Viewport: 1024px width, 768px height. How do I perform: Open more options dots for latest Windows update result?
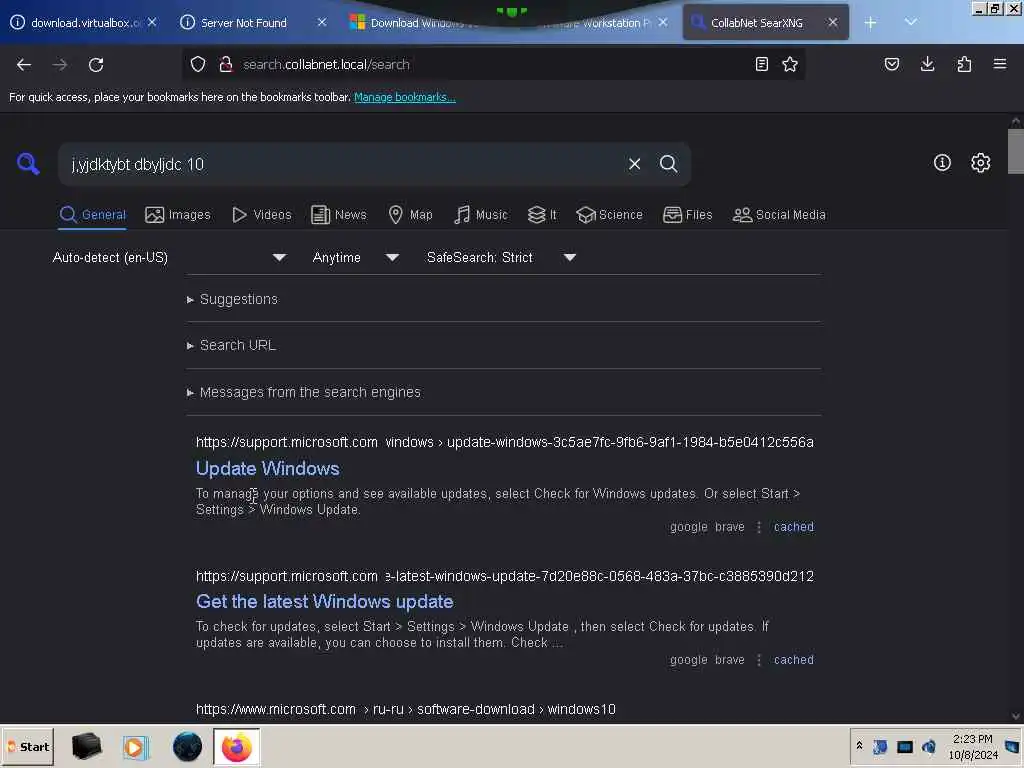point(759,660)
